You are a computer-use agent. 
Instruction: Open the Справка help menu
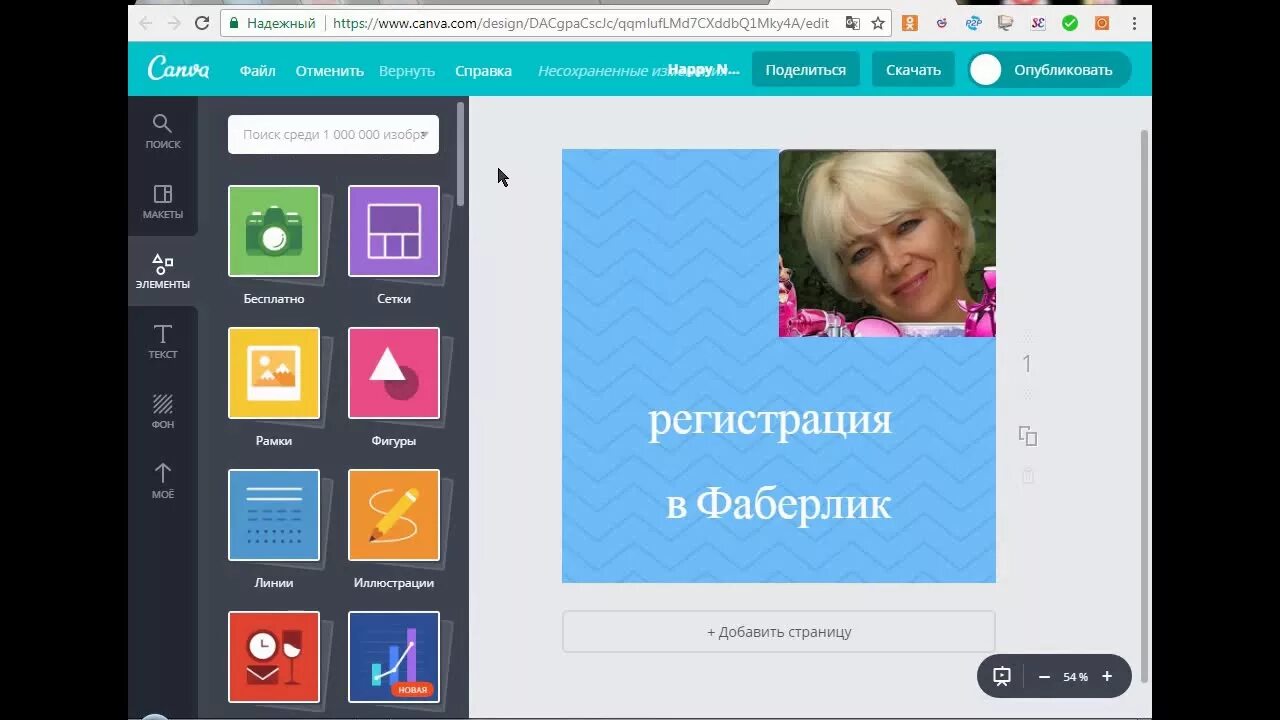483,70
